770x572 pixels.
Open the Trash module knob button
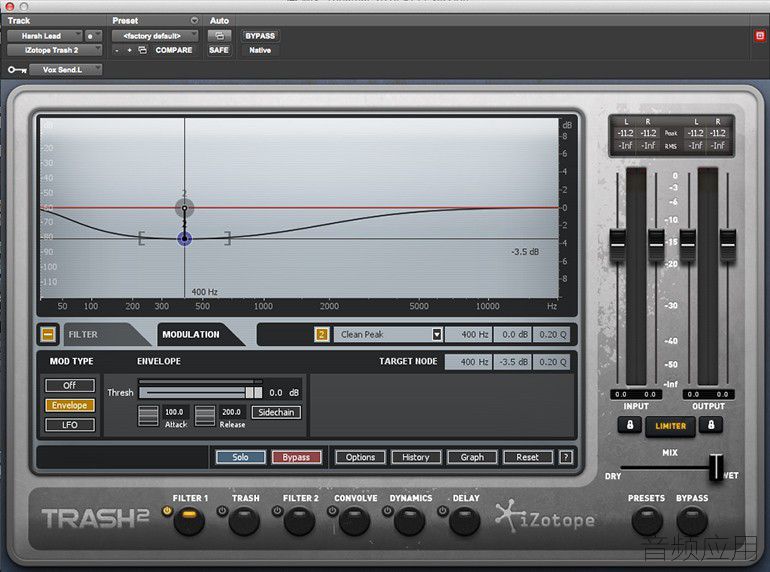(x=244, y=521)
